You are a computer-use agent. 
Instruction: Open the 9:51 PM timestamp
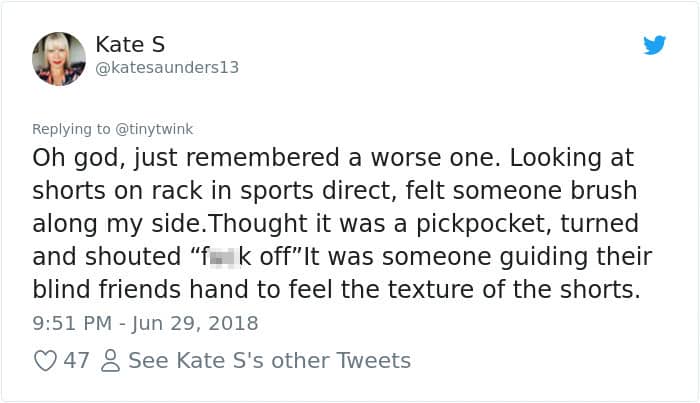point(69,323)
